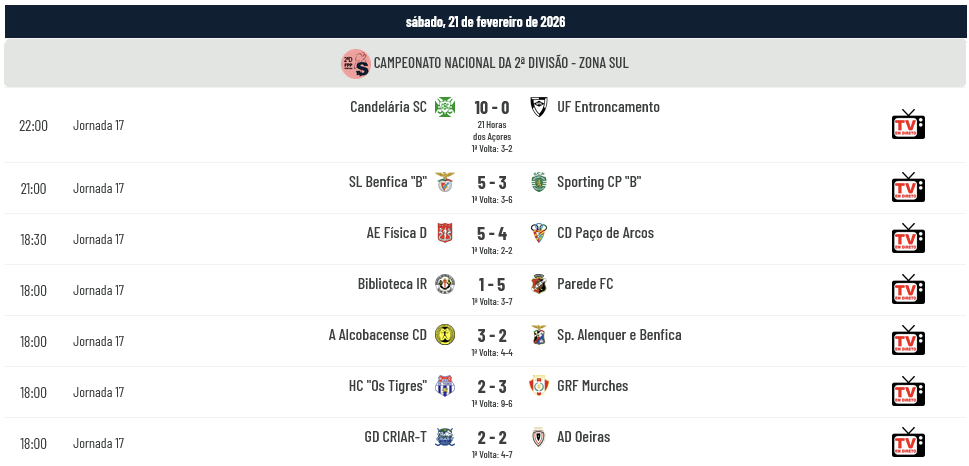Open TV live icon for GD CRIAR-T match
The height and width of the screenshot is (466, 969).
pos(908,443)
